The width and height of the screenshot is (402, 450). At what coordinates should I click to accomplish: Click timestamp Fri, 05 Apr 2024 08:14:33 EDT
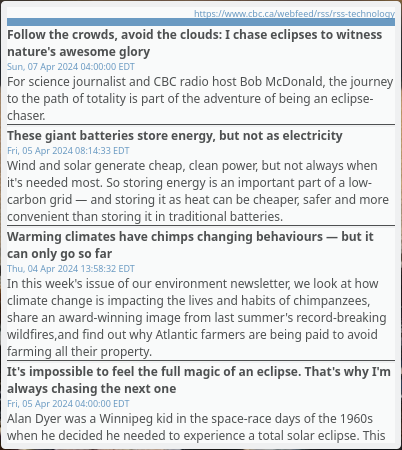(68, 151)
